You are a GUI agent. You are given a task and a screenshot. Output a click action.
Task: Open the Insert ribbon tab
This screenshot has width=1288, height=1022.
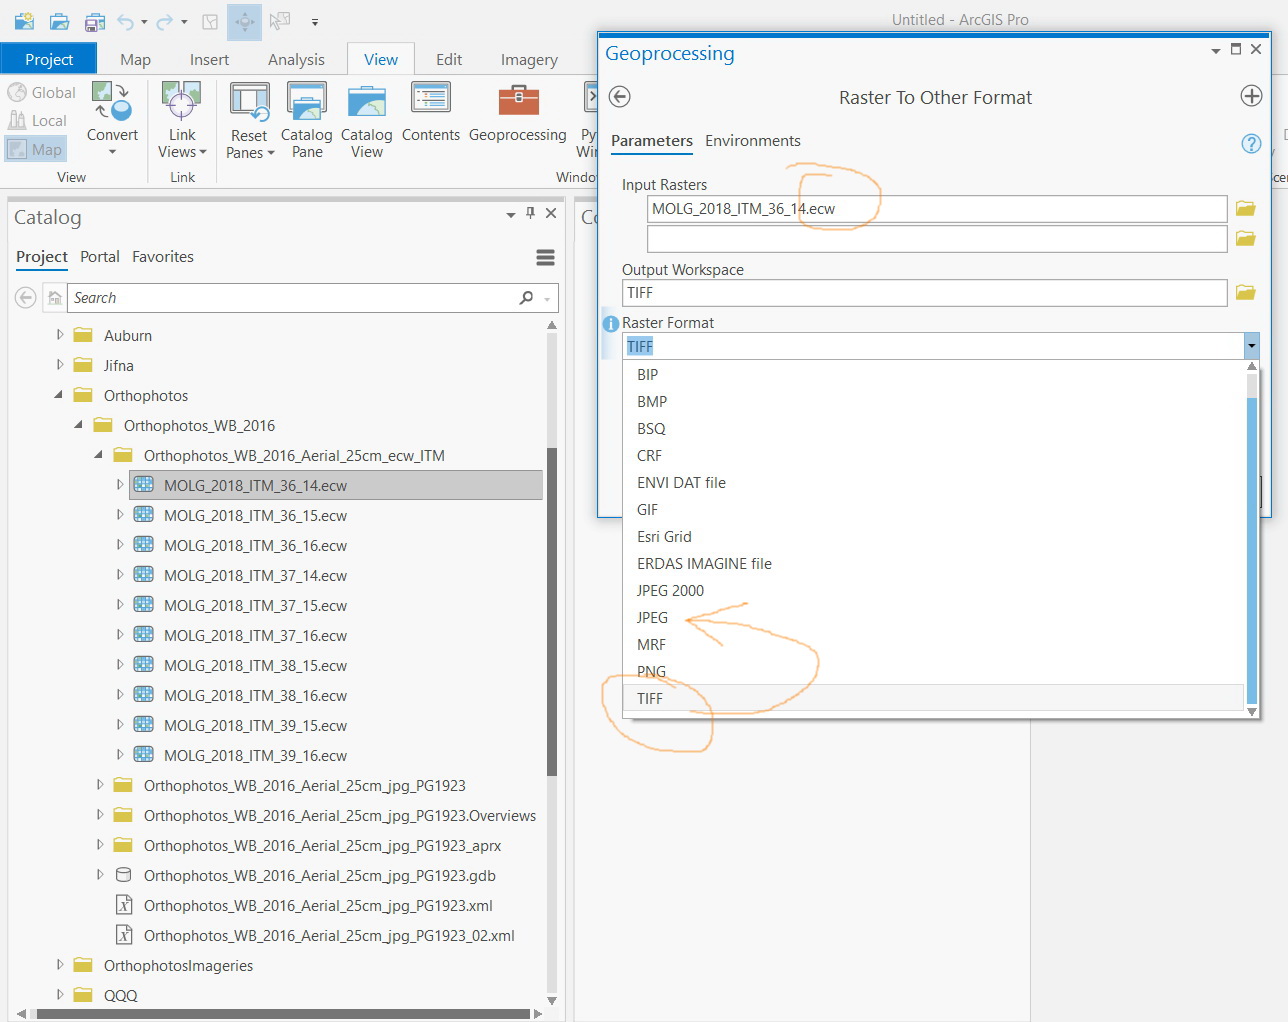point(209,59)
